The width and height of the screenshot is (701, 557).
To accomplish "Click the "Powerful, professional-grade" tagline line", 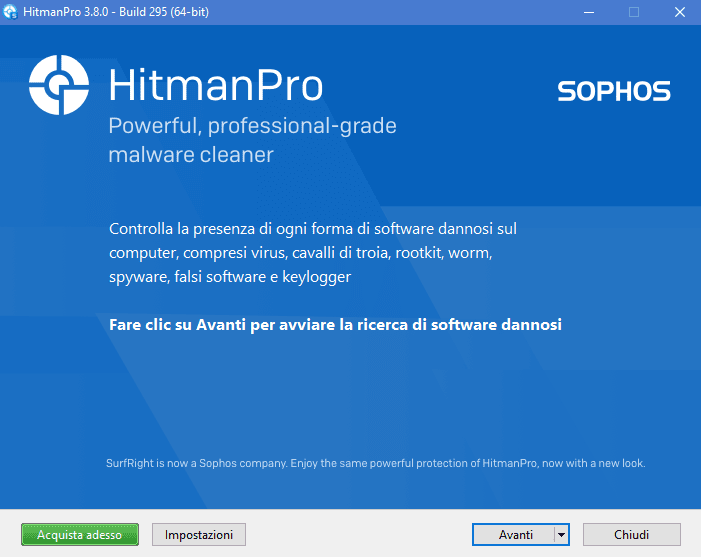I will 252,127.
